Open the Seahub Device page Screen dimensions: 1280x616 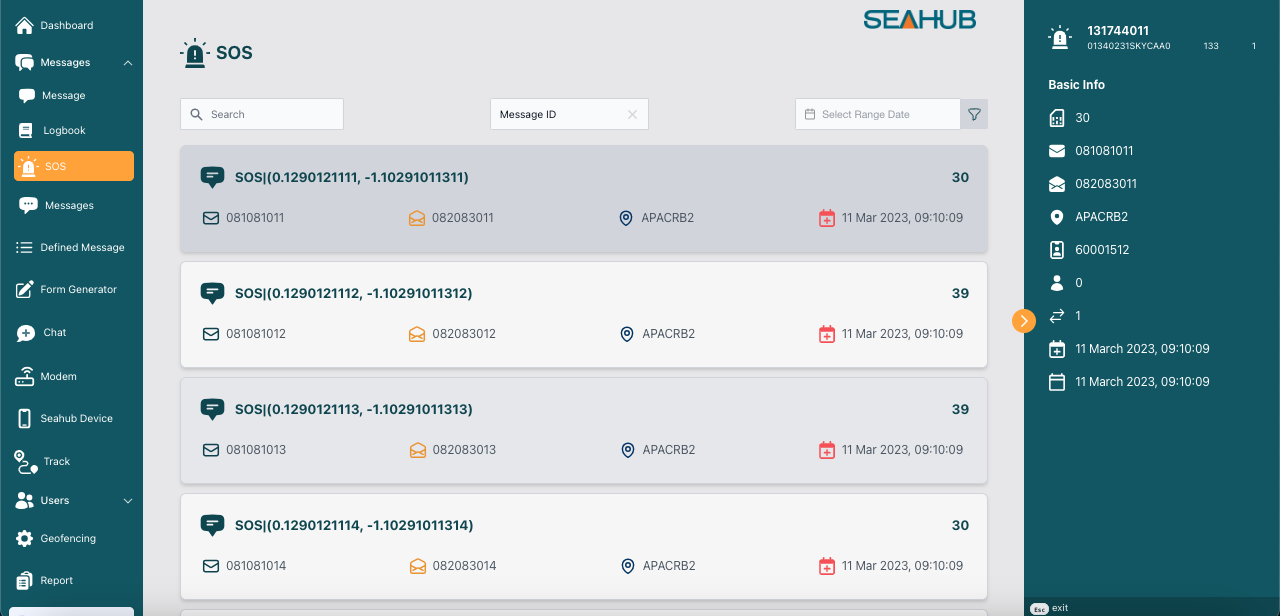point(76,418)
